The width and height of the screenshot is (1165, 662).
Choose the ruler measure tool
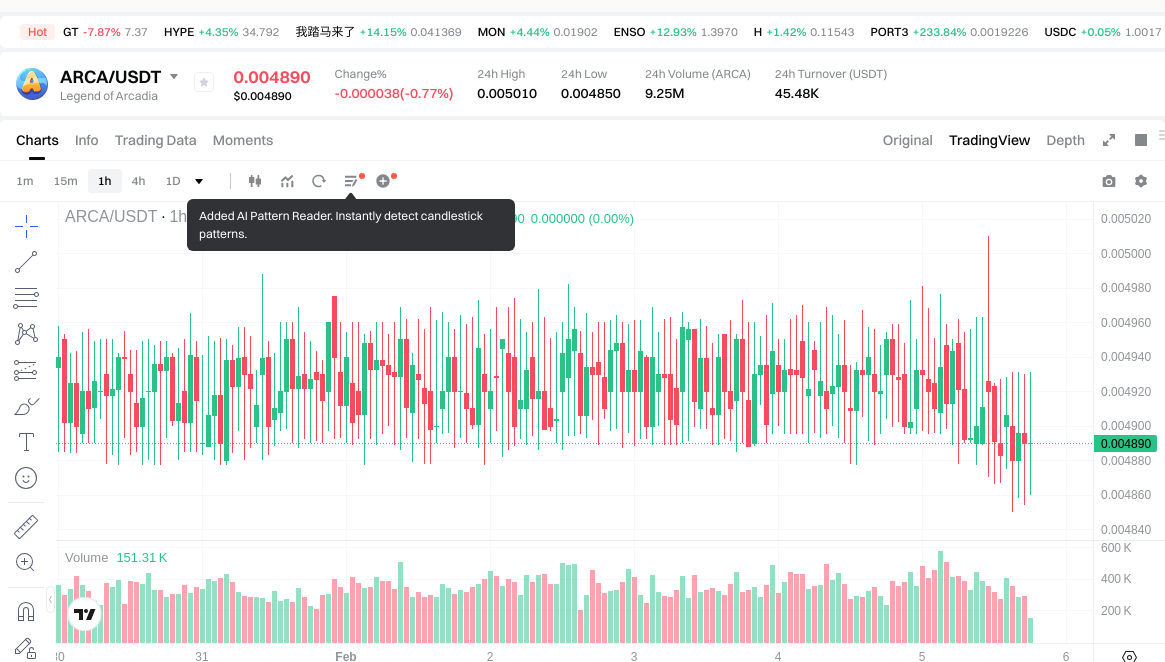click(x=26, y=526)
